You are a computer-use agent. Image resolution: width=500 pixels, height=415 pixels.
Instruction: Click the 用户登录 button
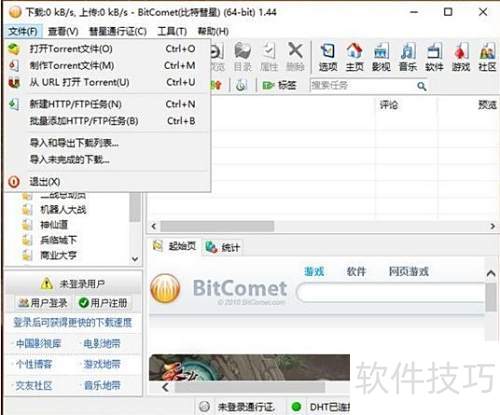(x=43, y=303)
